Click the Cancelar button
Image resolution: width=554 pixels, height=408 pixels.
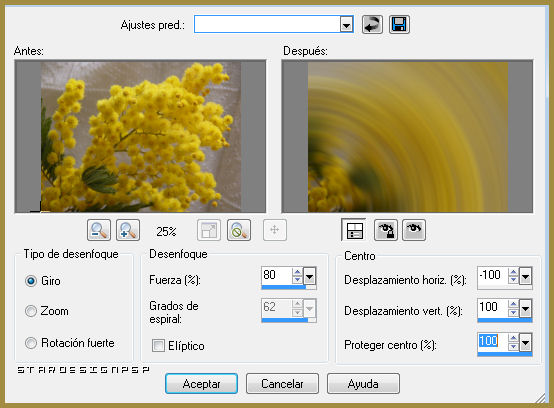(x=282, y=384)
